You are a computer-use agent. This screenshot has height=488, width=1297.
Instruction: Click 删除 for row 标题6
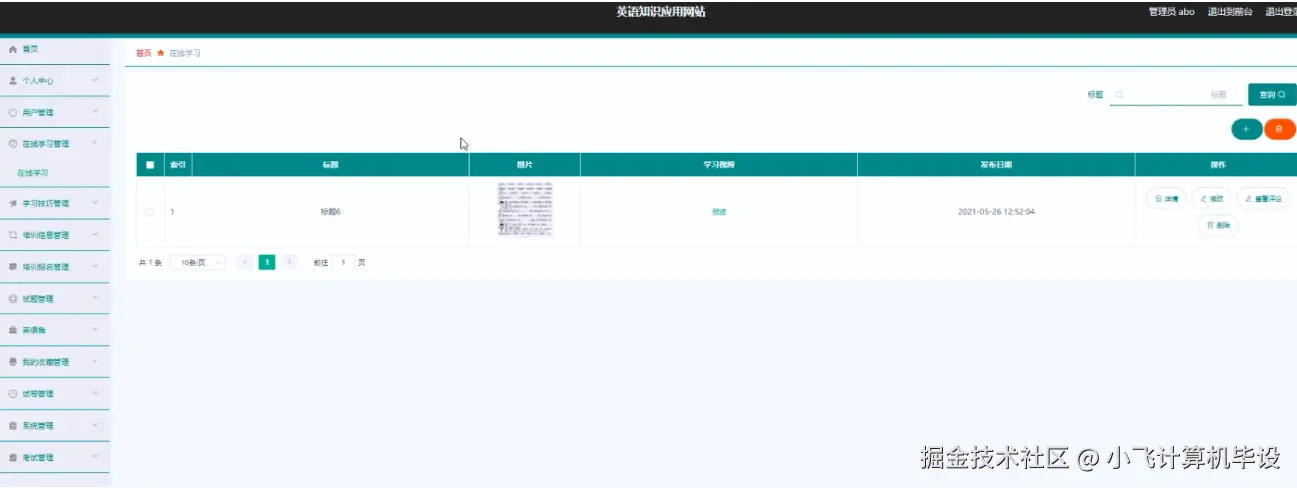click(x=1218, y=226)
